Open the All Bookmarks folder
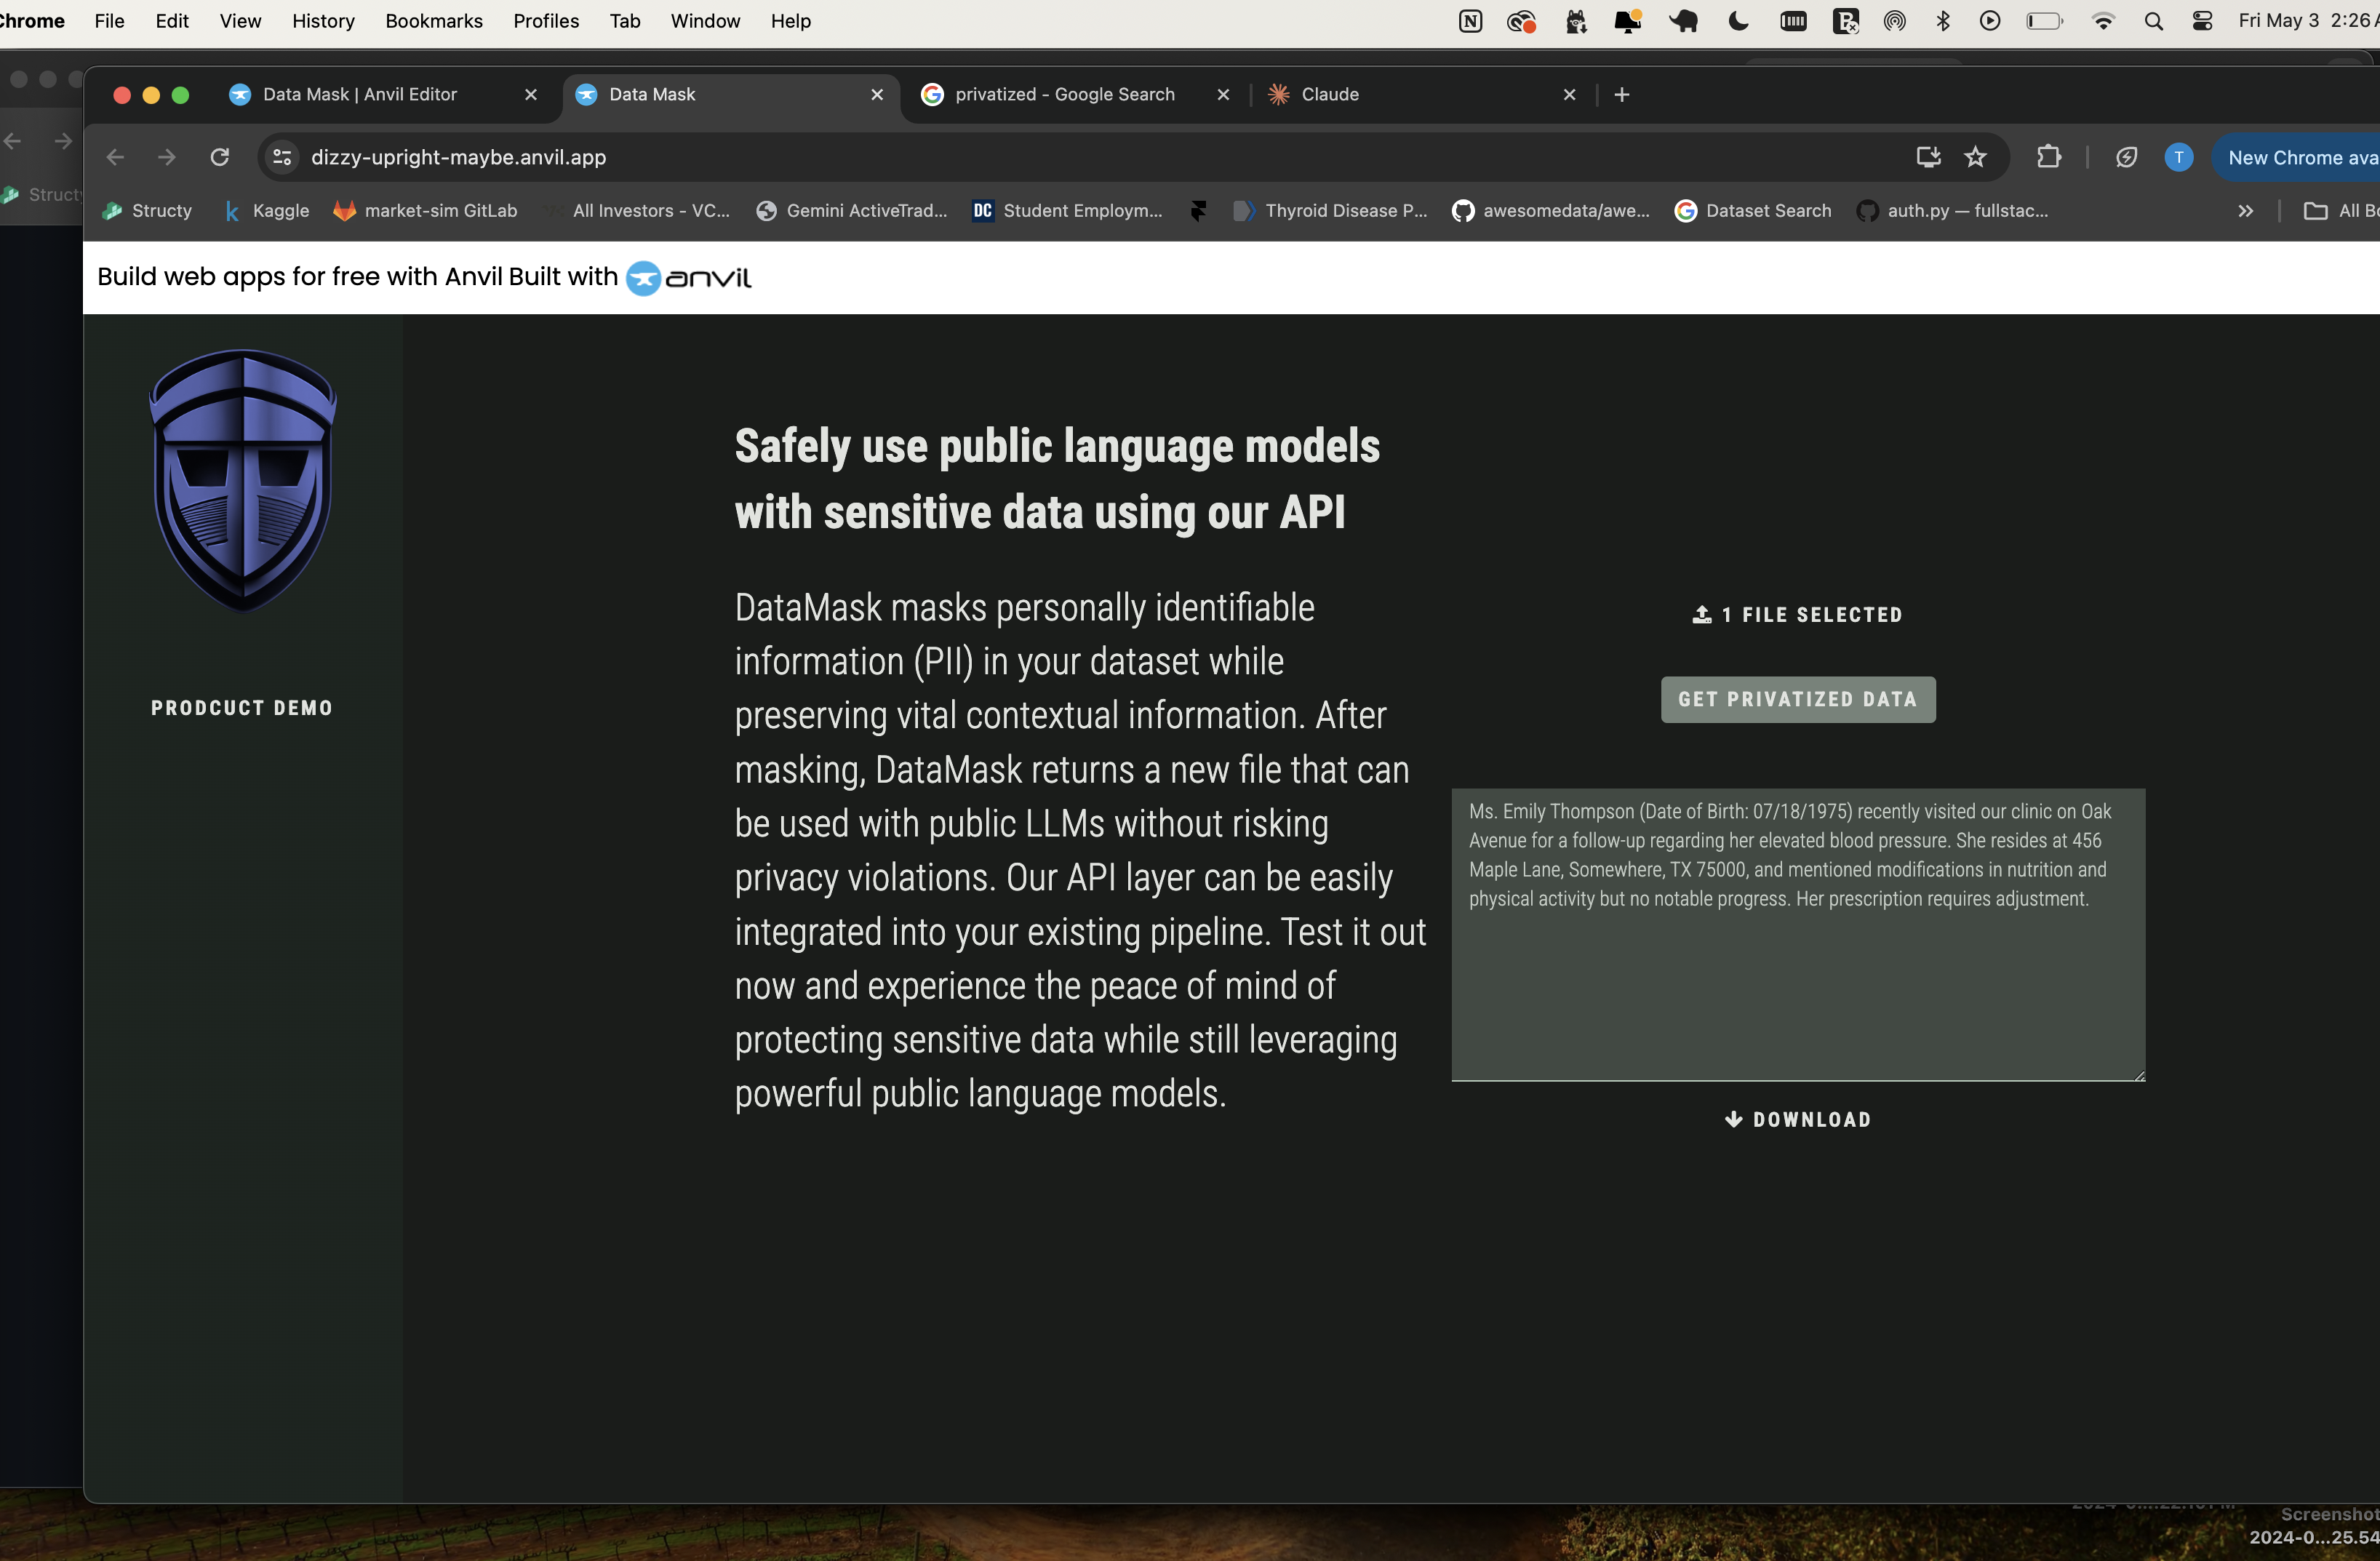Screen dimensions: 2380x1561 (x=2340, y=211)
